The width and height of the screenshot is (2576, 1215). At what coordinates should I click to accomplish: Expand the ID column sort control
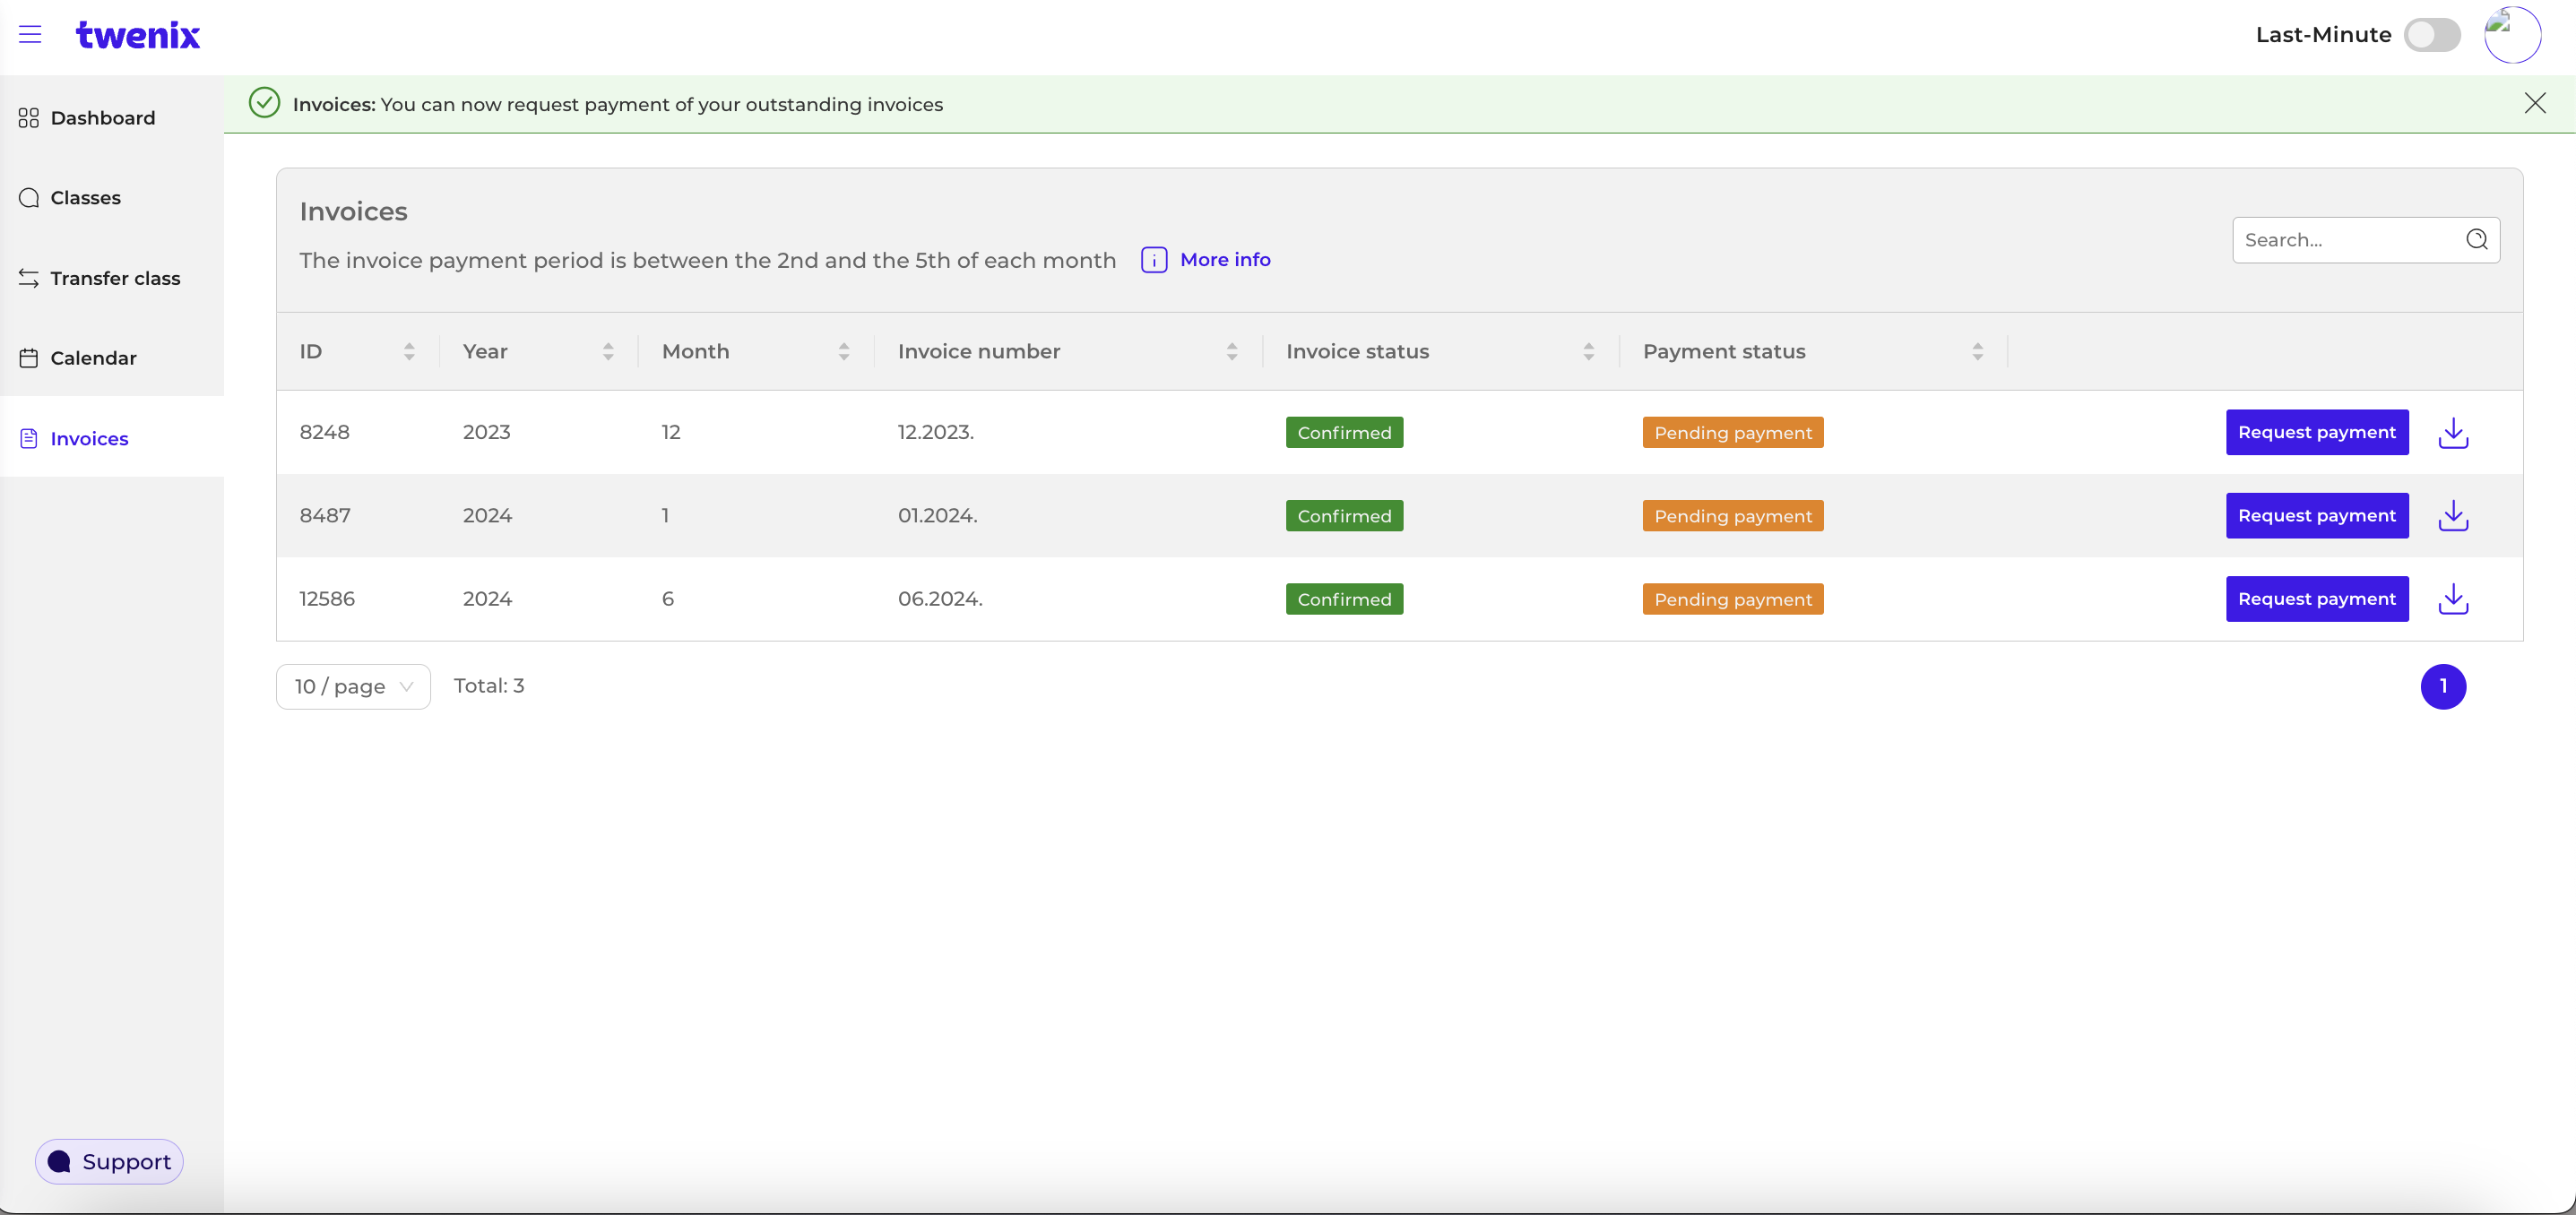(409, 351)
